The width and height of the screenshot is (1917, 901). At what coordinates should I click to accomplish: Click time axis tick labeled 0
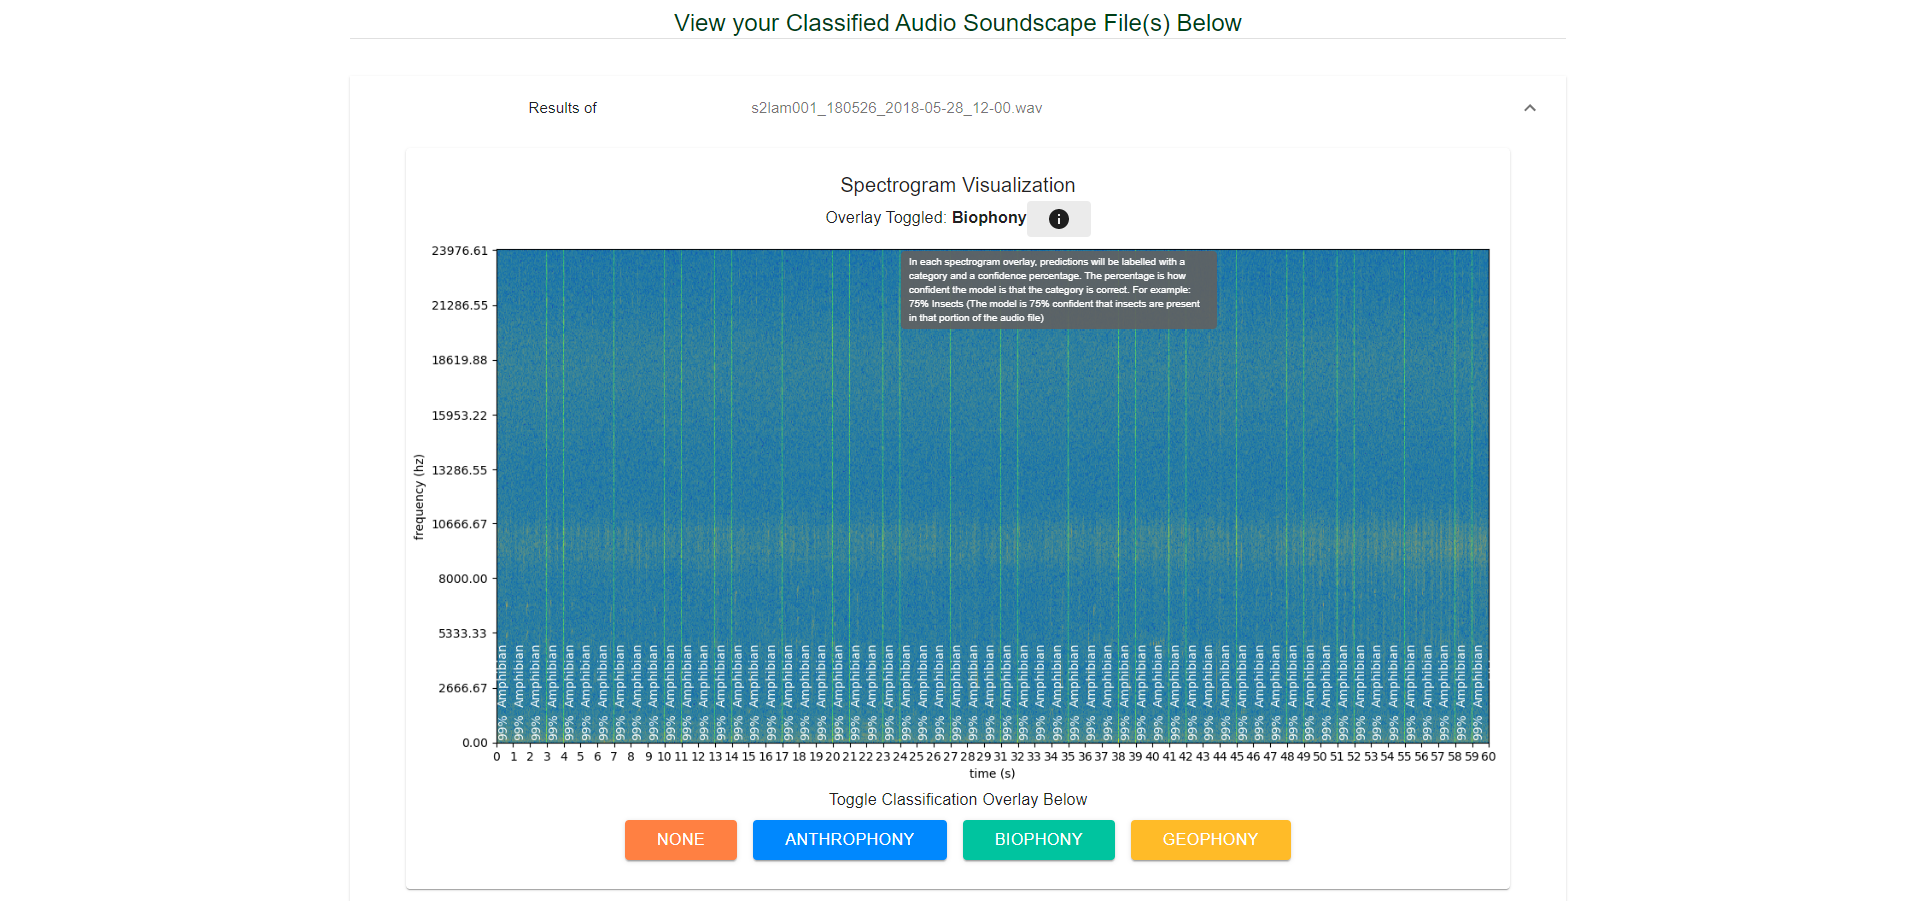point(497,757)
